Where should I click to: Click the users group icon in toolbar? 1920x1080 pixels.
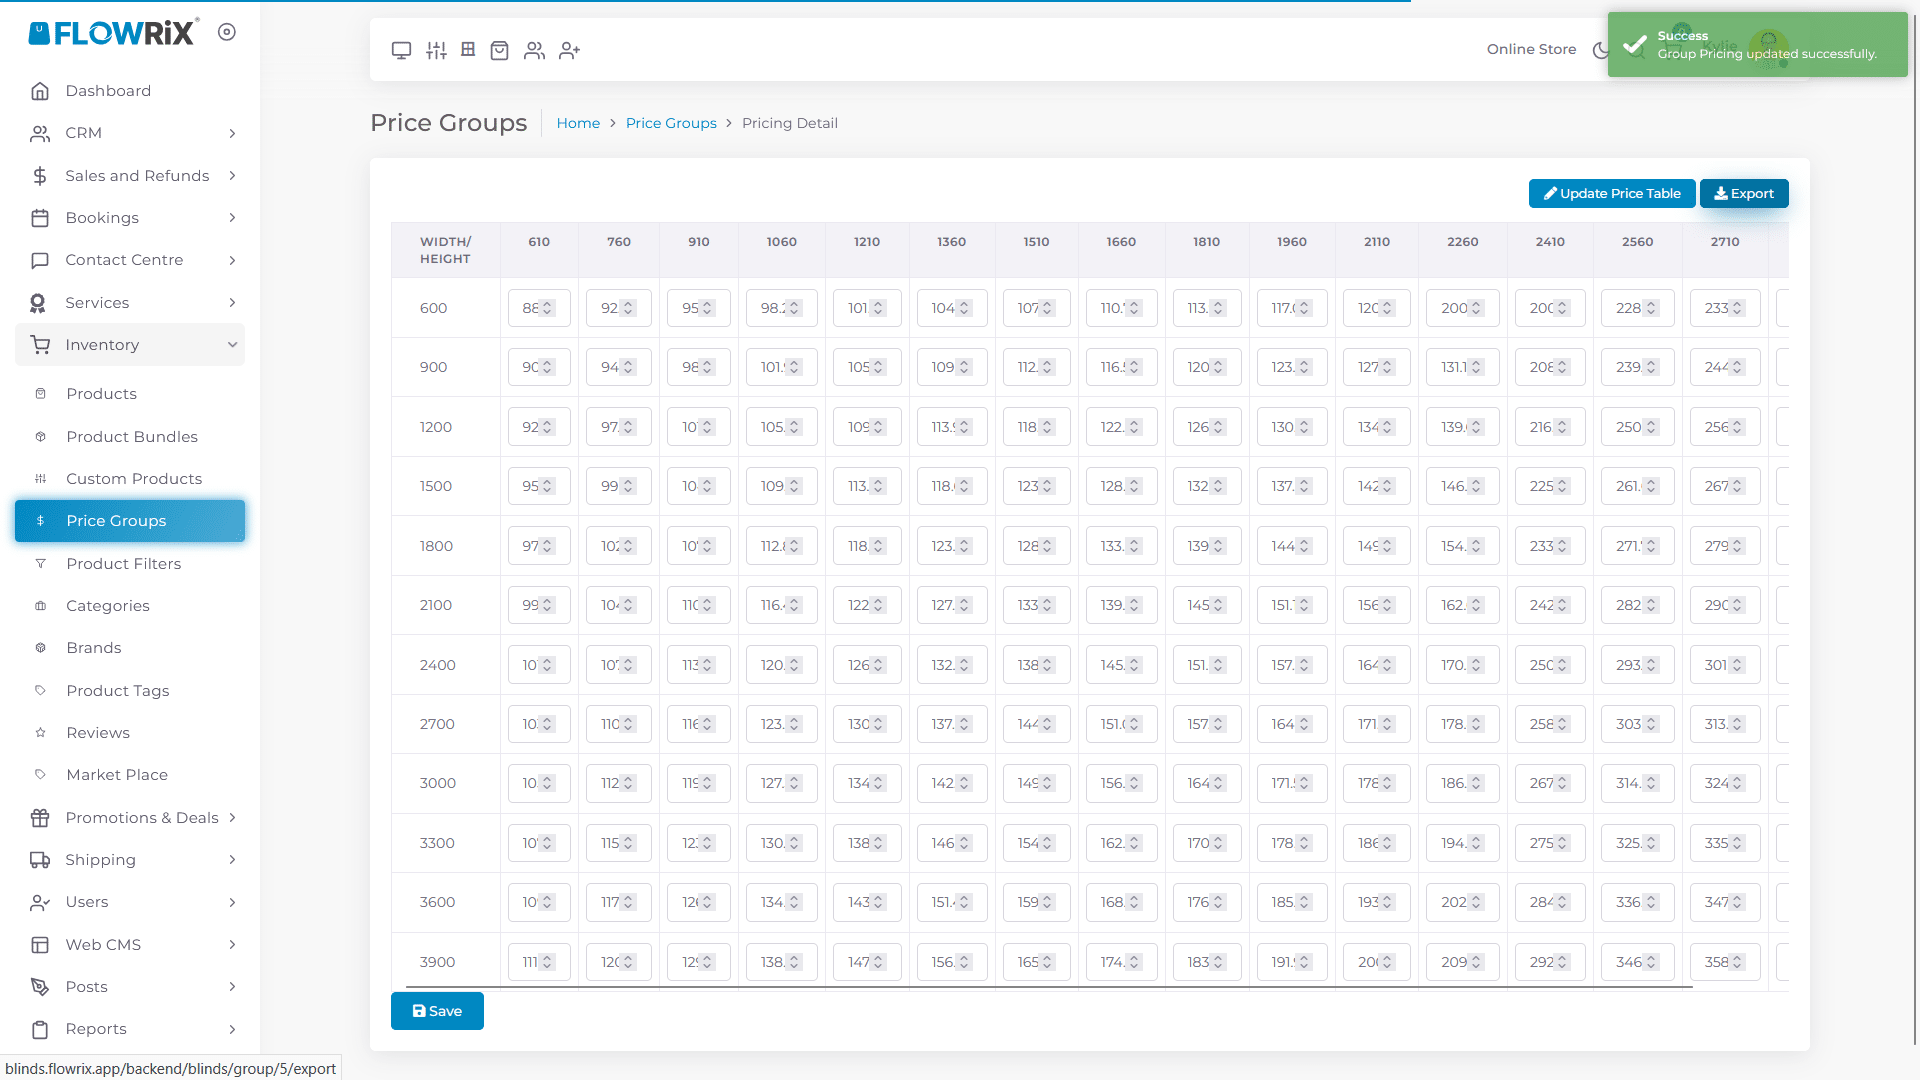[535, 50]
